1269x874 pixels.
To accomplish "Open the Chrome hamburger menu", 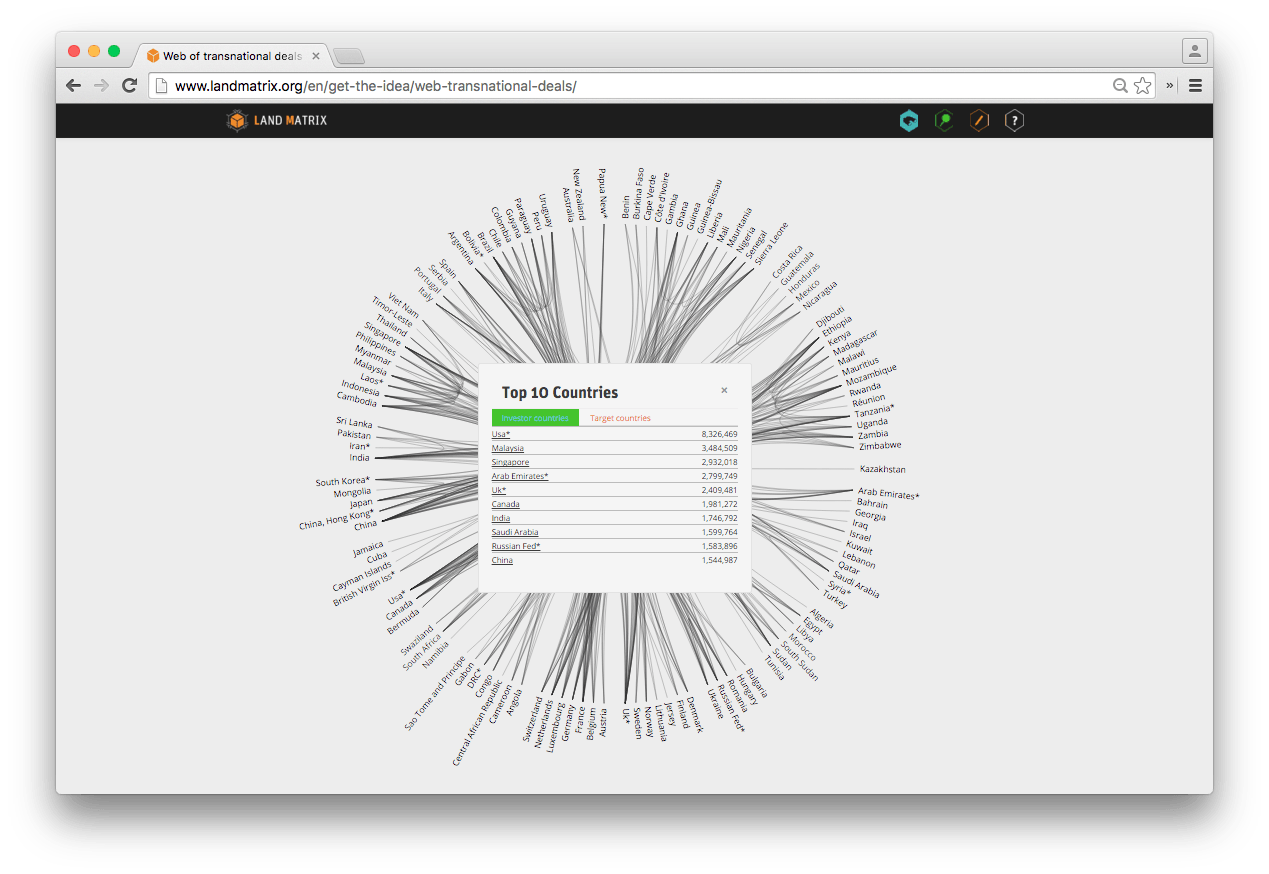I will pyautogui.click(x=1195, y=86).
